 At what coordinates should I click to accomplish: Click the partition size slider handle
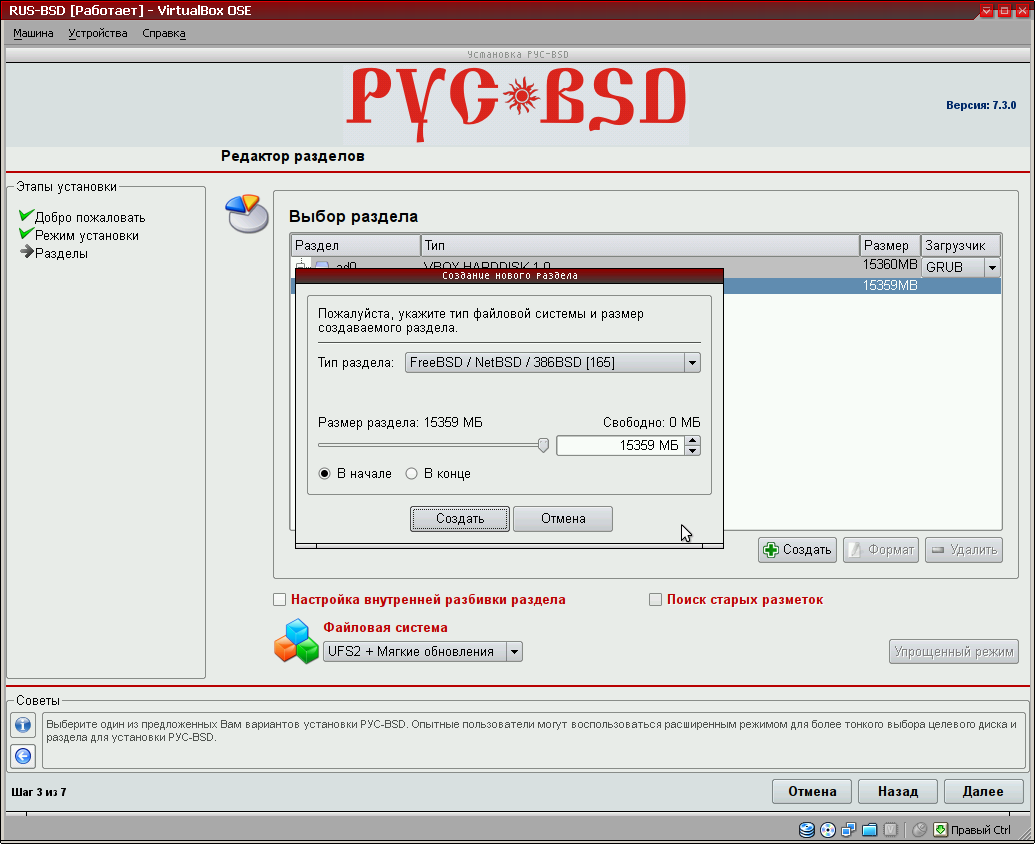point(543,445)
